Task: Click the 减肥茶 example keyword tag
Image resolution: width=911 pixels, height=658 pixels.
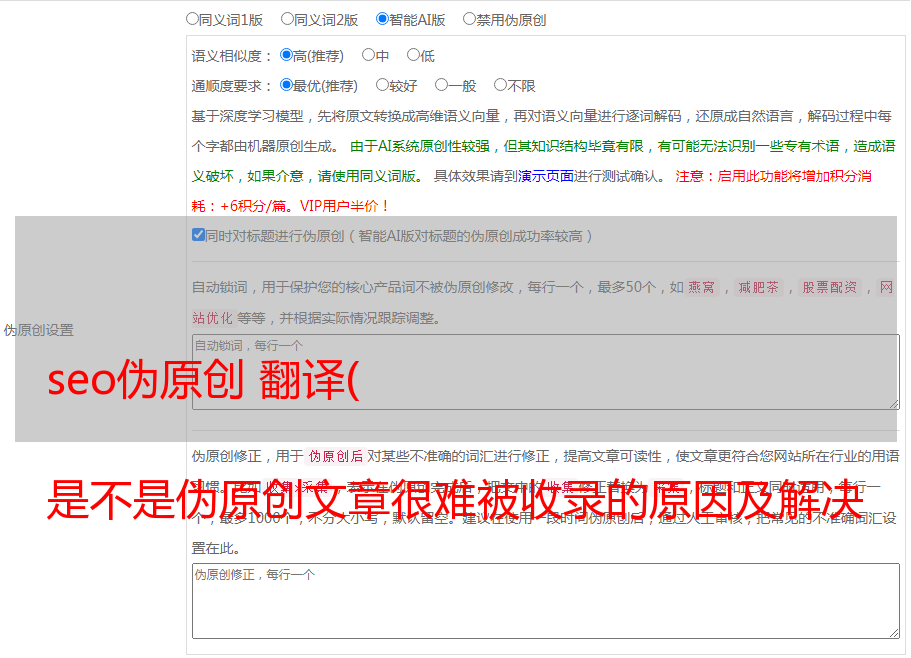Action: tap(758, 287)
